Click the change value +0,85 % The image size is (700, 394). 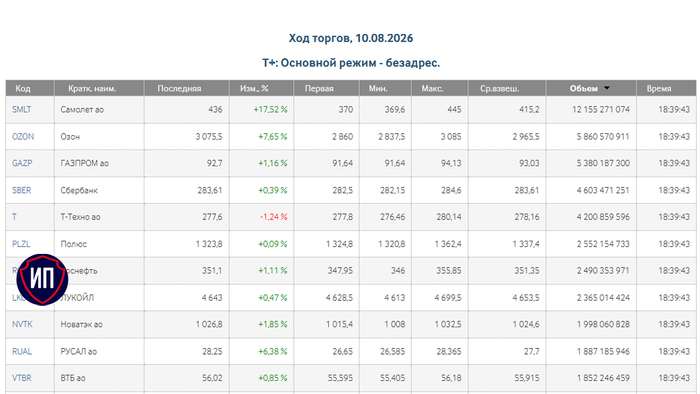[273, 378]
